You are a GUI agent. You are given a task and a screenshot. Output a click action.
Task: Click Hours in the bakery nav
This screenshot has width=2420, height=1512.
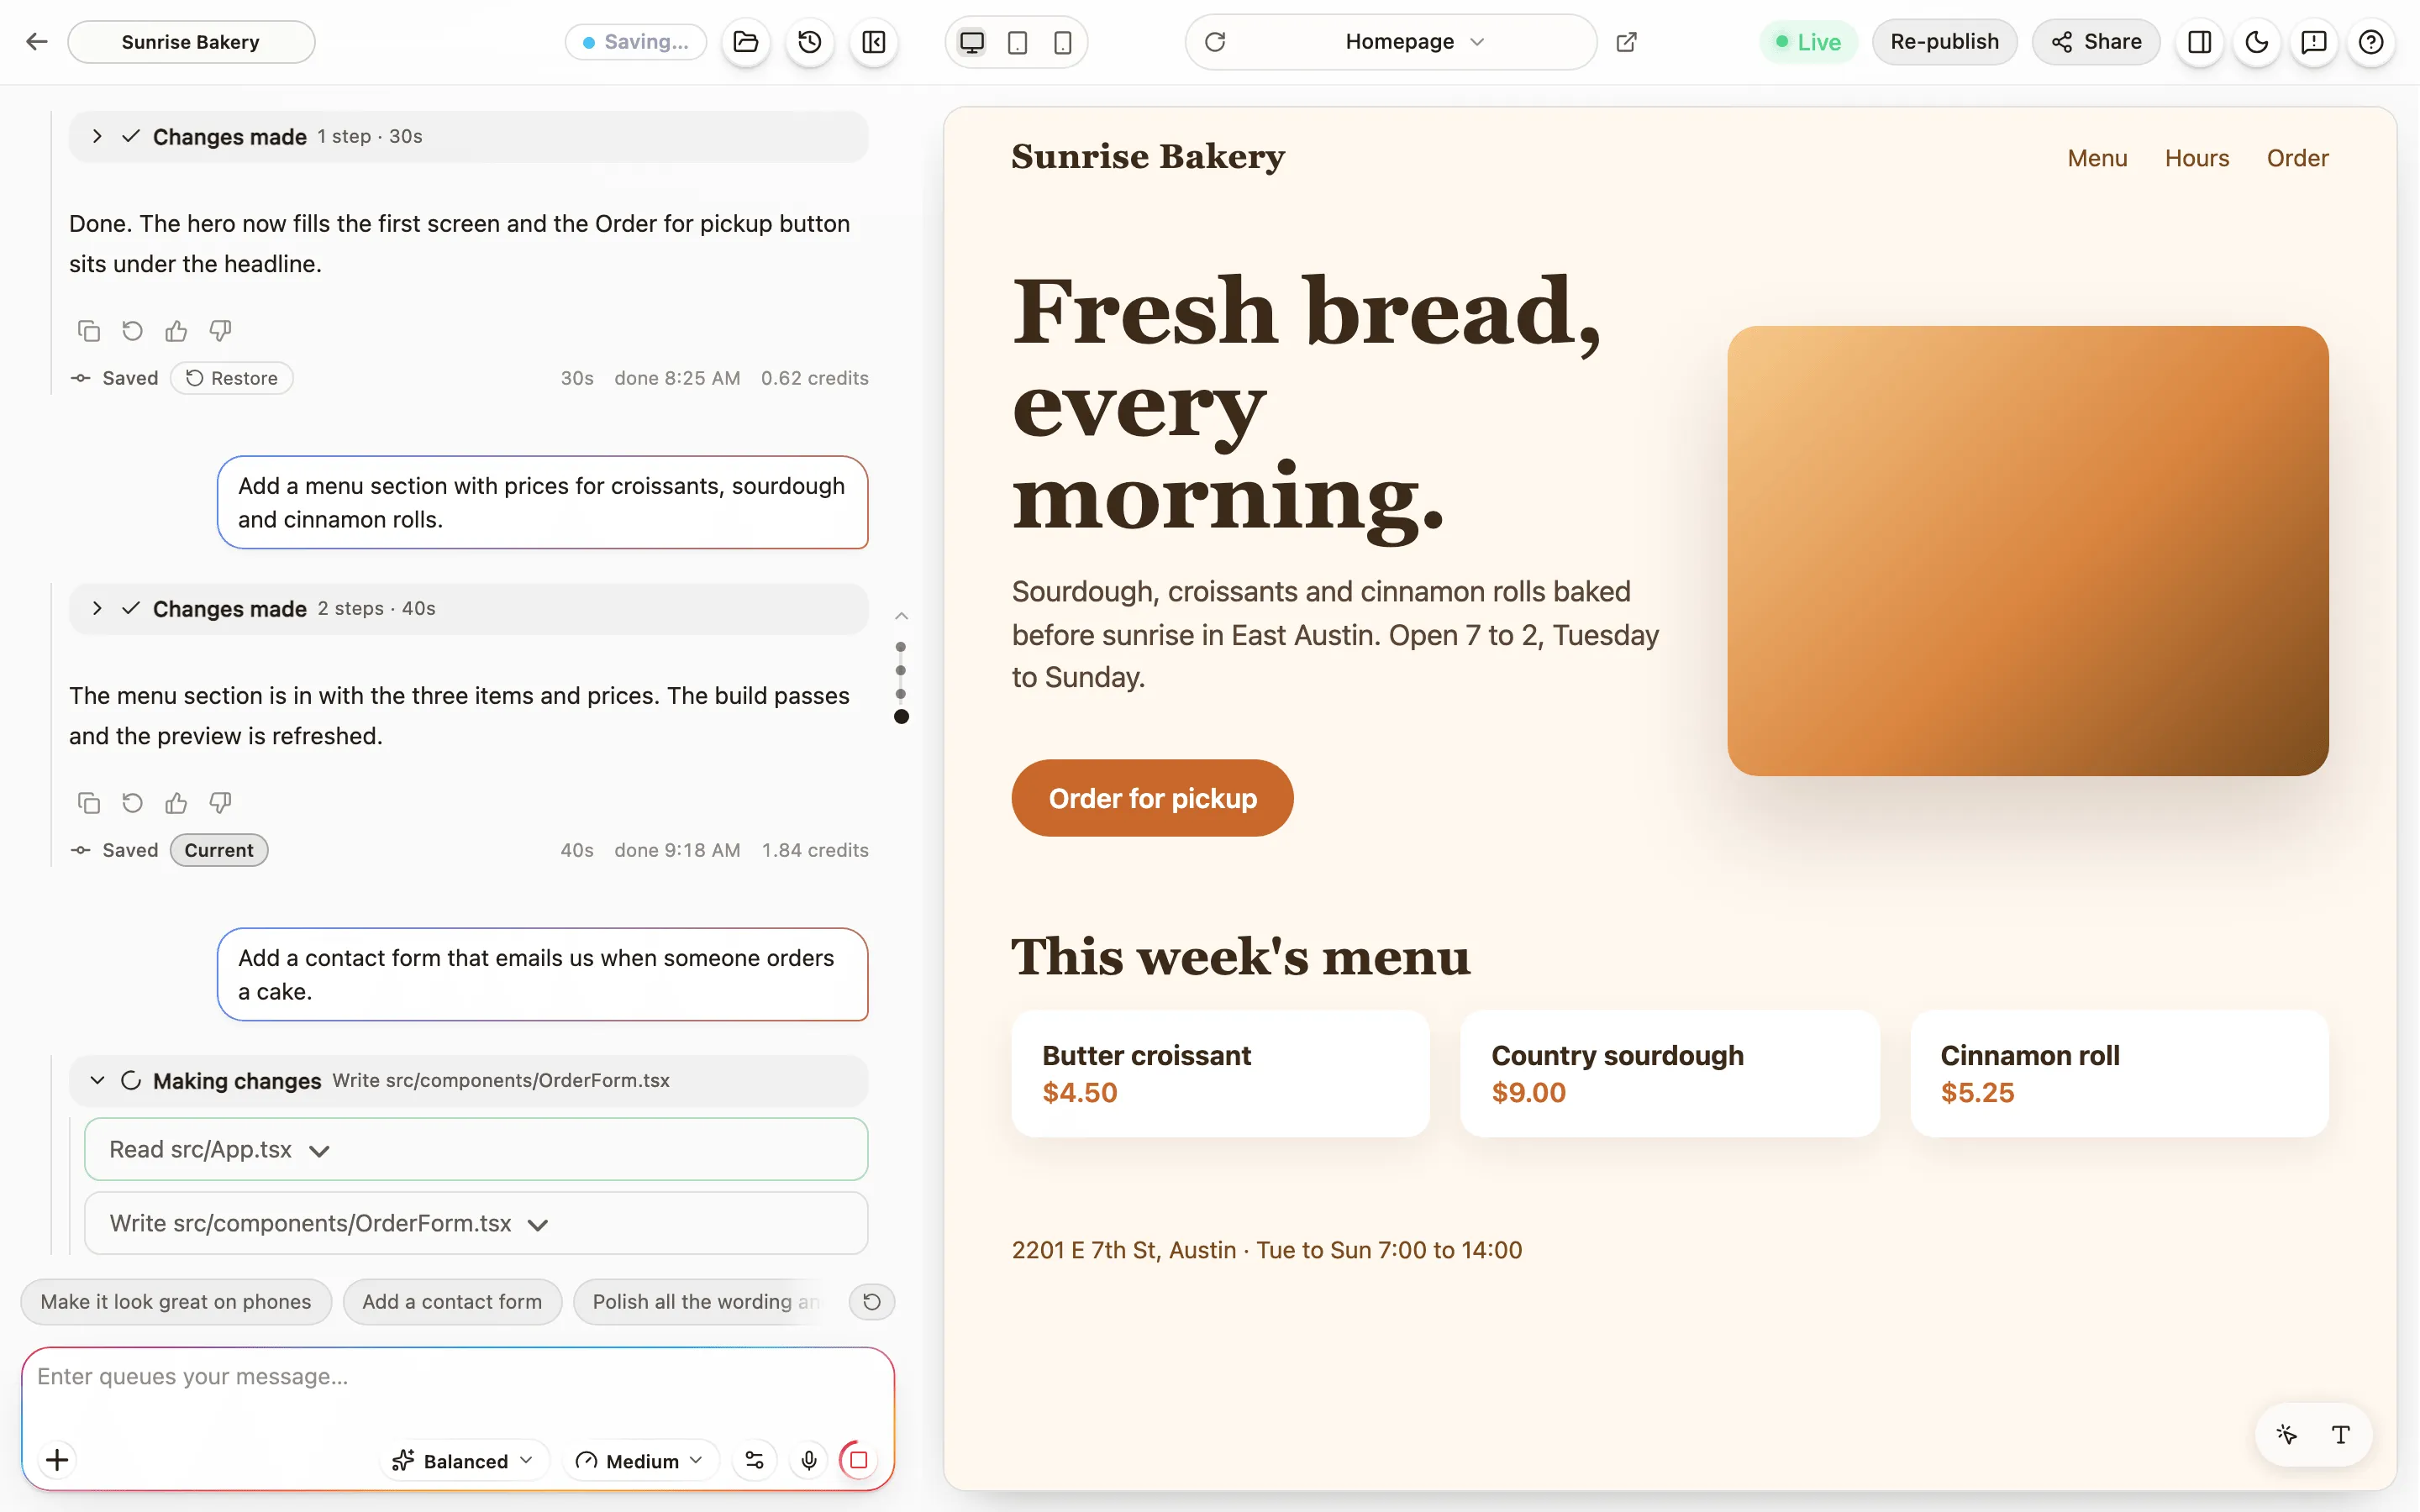pyautogui.click(x=2197, y=158)
